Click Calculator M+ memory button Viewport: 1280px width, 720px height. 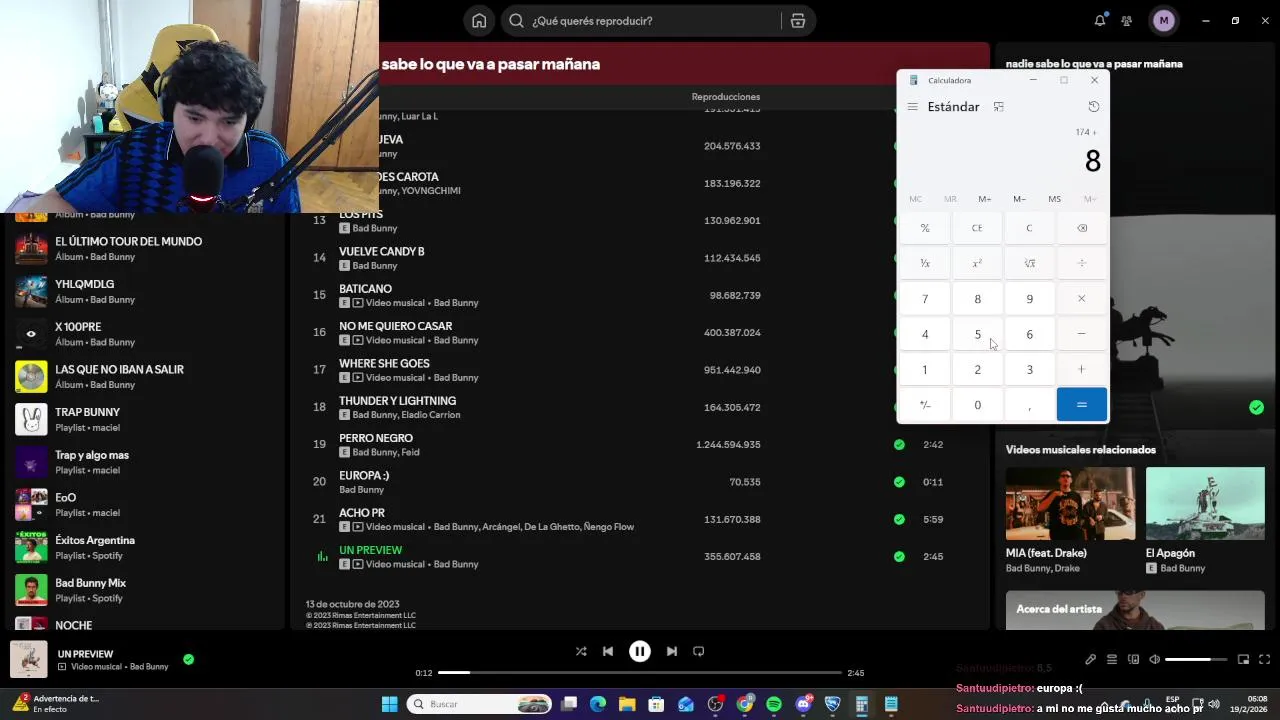coord(985,199)
